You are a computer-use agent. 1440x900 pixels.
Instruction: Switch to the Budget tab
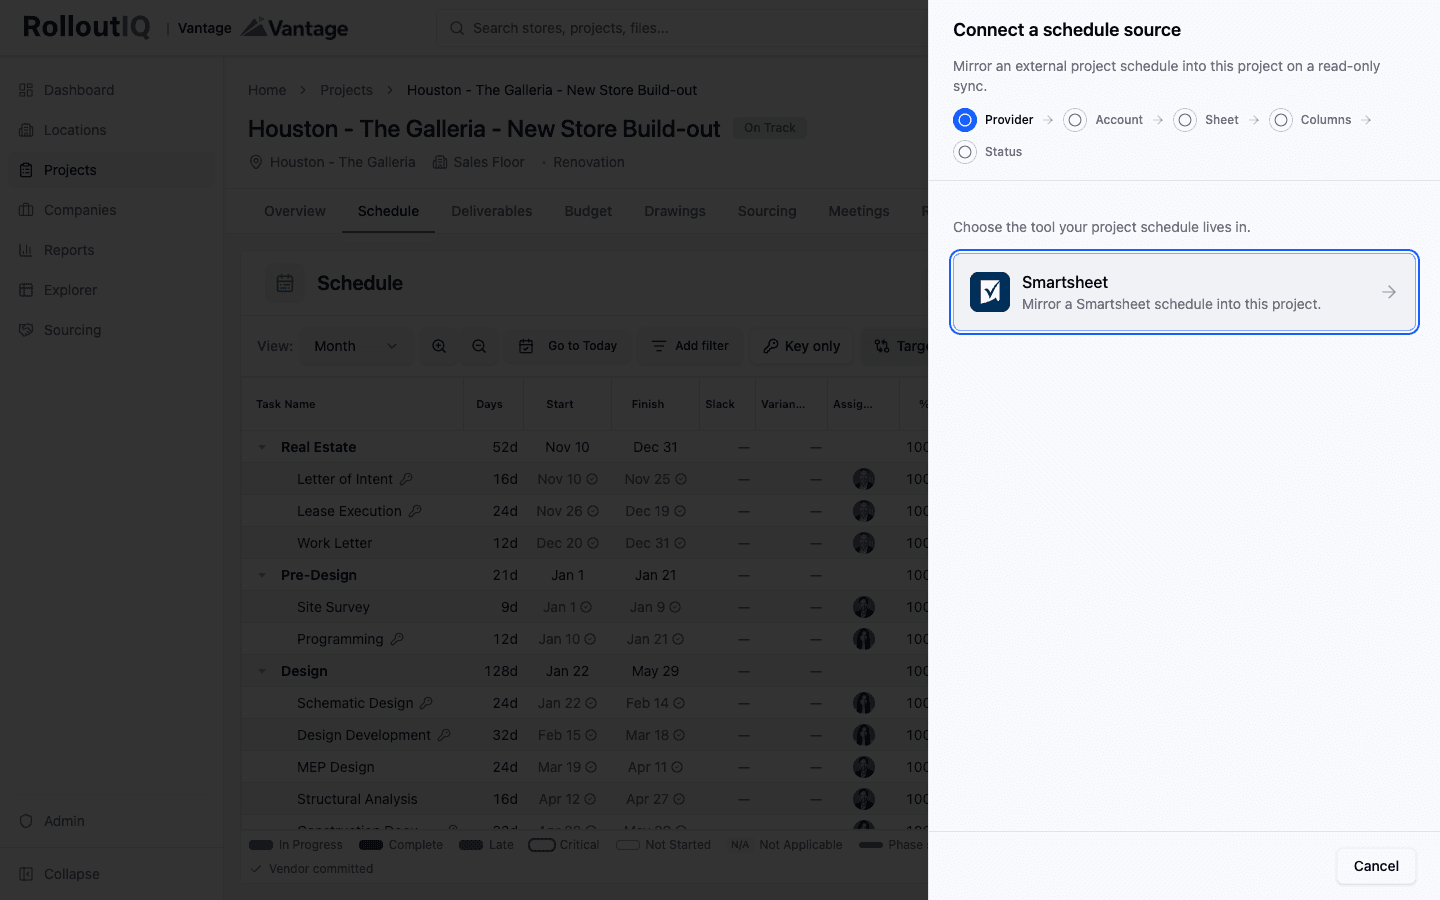pyautogui.click(x=588, y=211)
